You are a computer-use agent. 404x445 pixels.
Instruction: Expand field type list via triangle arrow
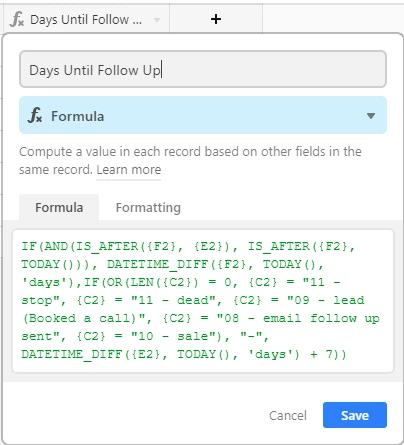371,116
